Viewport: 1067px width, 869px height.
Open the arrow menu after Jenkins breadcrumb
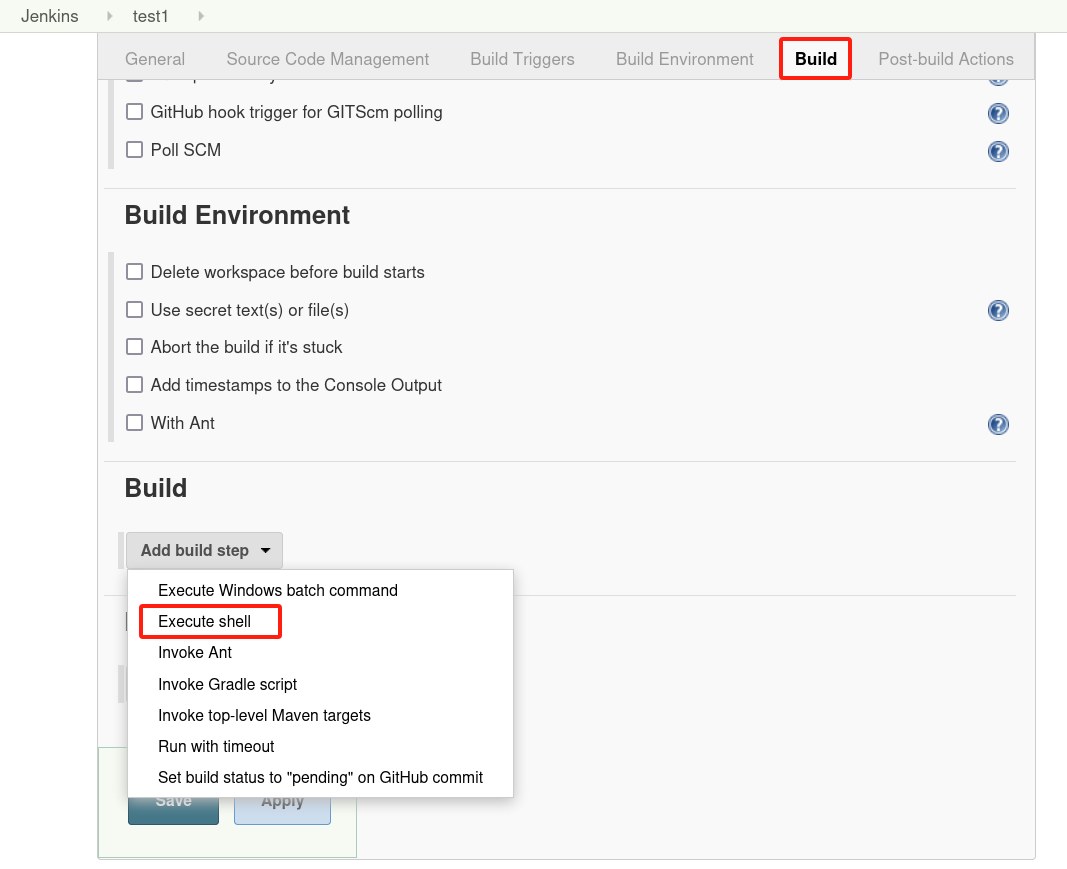pyautogui.click(x=110, y=16)
